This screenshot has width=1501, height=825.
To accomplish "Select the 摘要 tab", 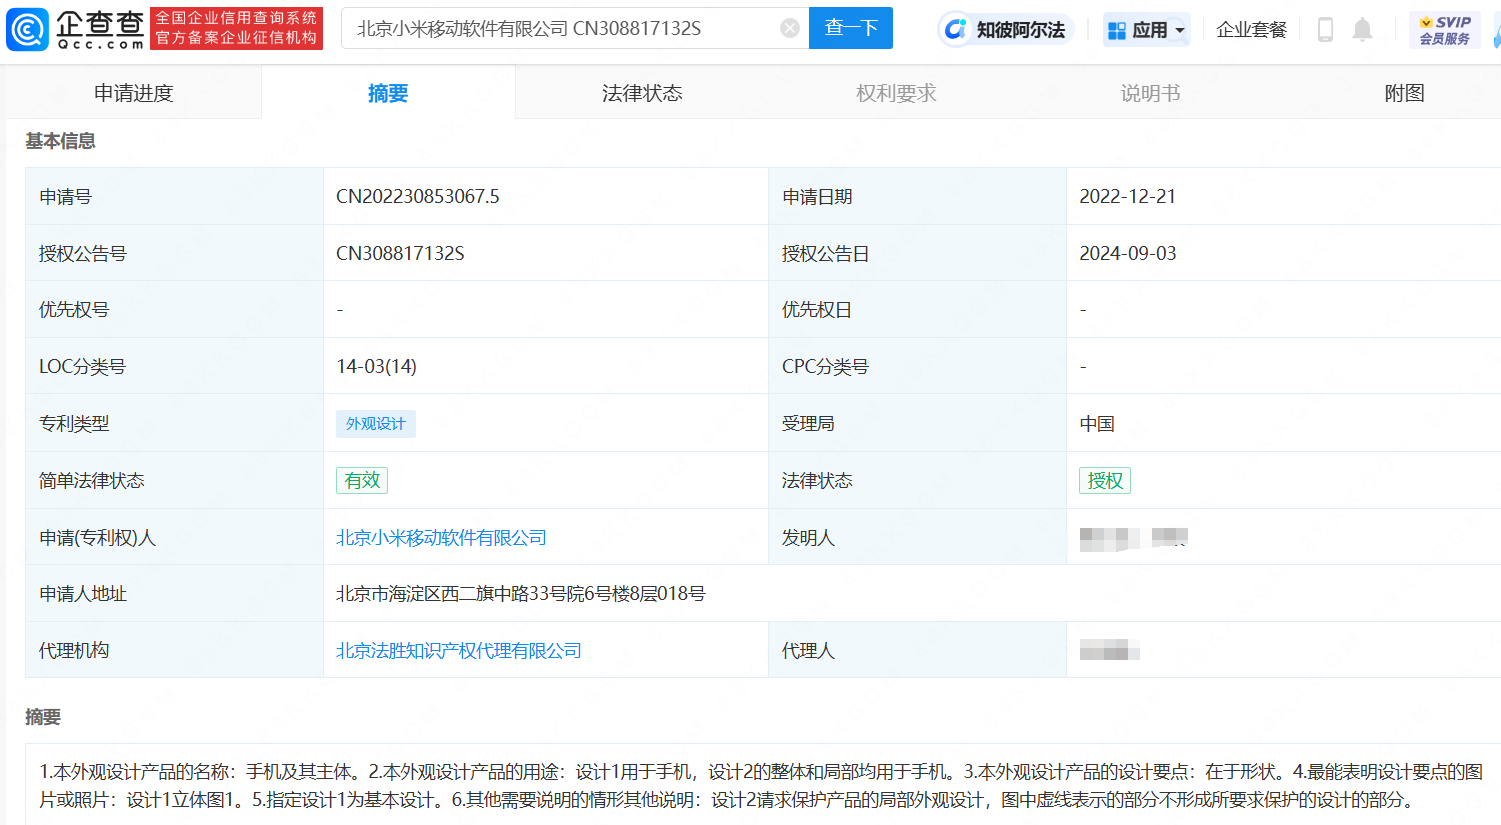I will coord(388,93).
